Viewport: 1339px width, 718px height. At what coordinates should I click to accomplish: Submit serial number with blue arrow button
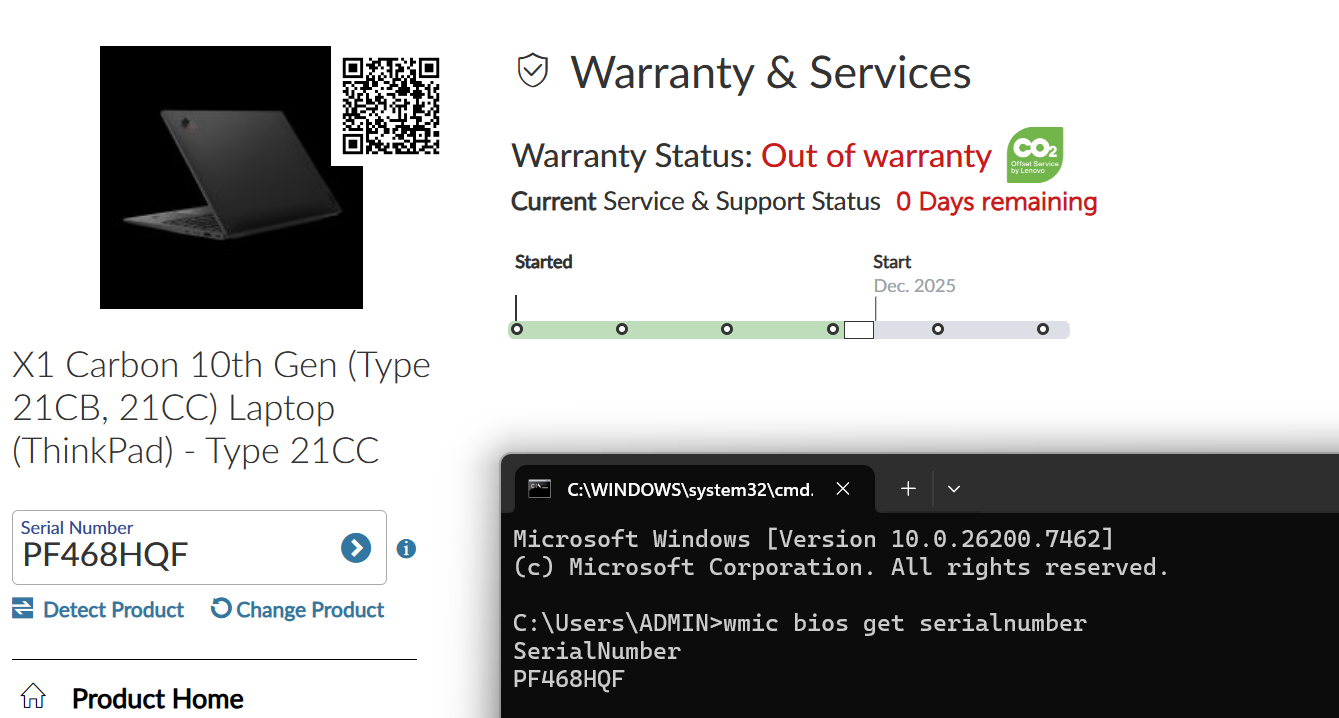pos(356,548)
